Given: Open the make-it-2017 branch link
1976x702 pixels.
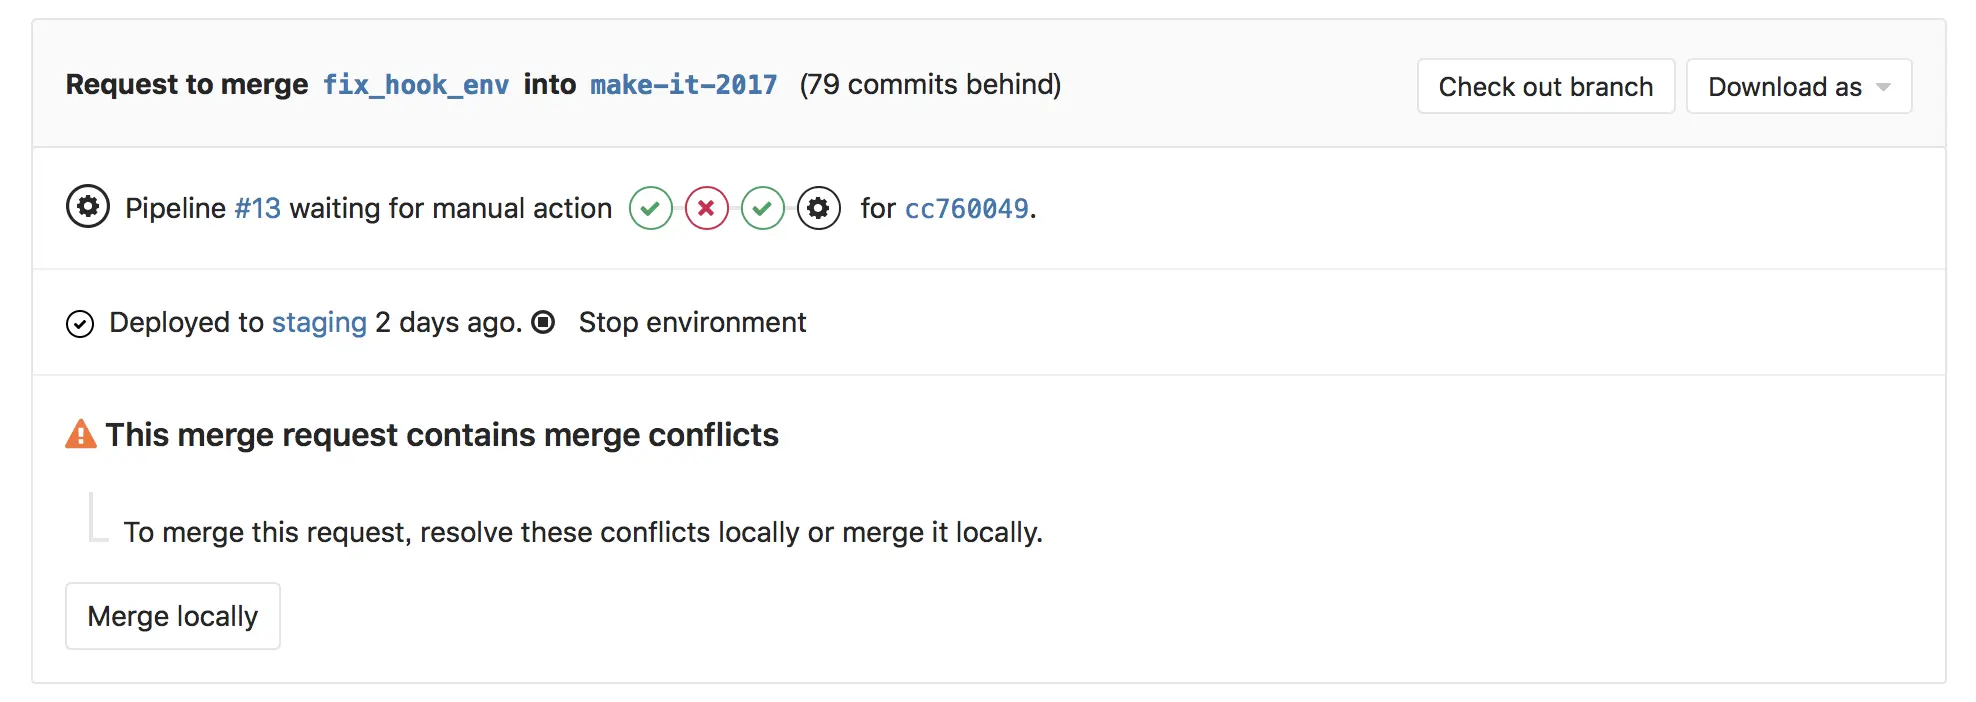Looking at the screenshot, I should click(683, 85).
